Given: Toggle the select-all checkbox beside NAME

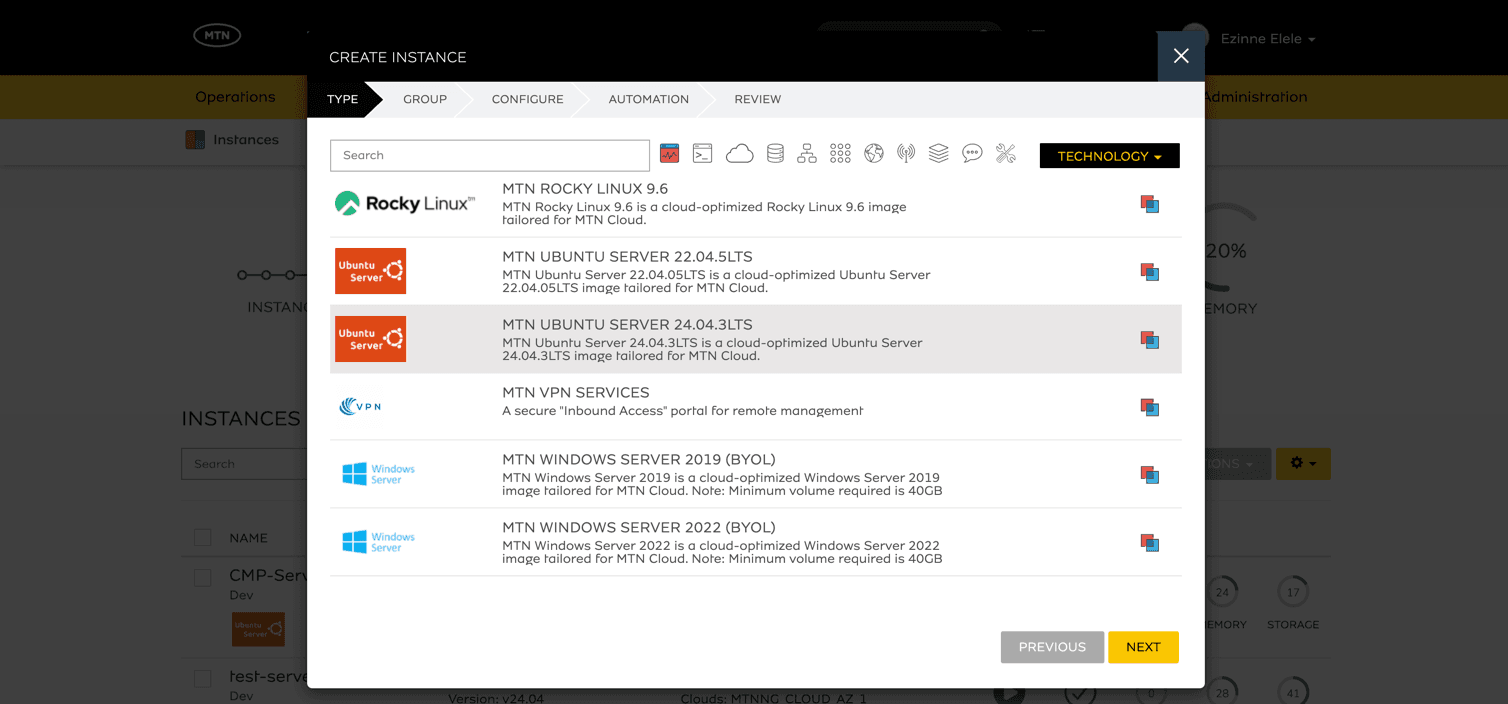Looking at the screenshot, I should click(x=203, y=538).
